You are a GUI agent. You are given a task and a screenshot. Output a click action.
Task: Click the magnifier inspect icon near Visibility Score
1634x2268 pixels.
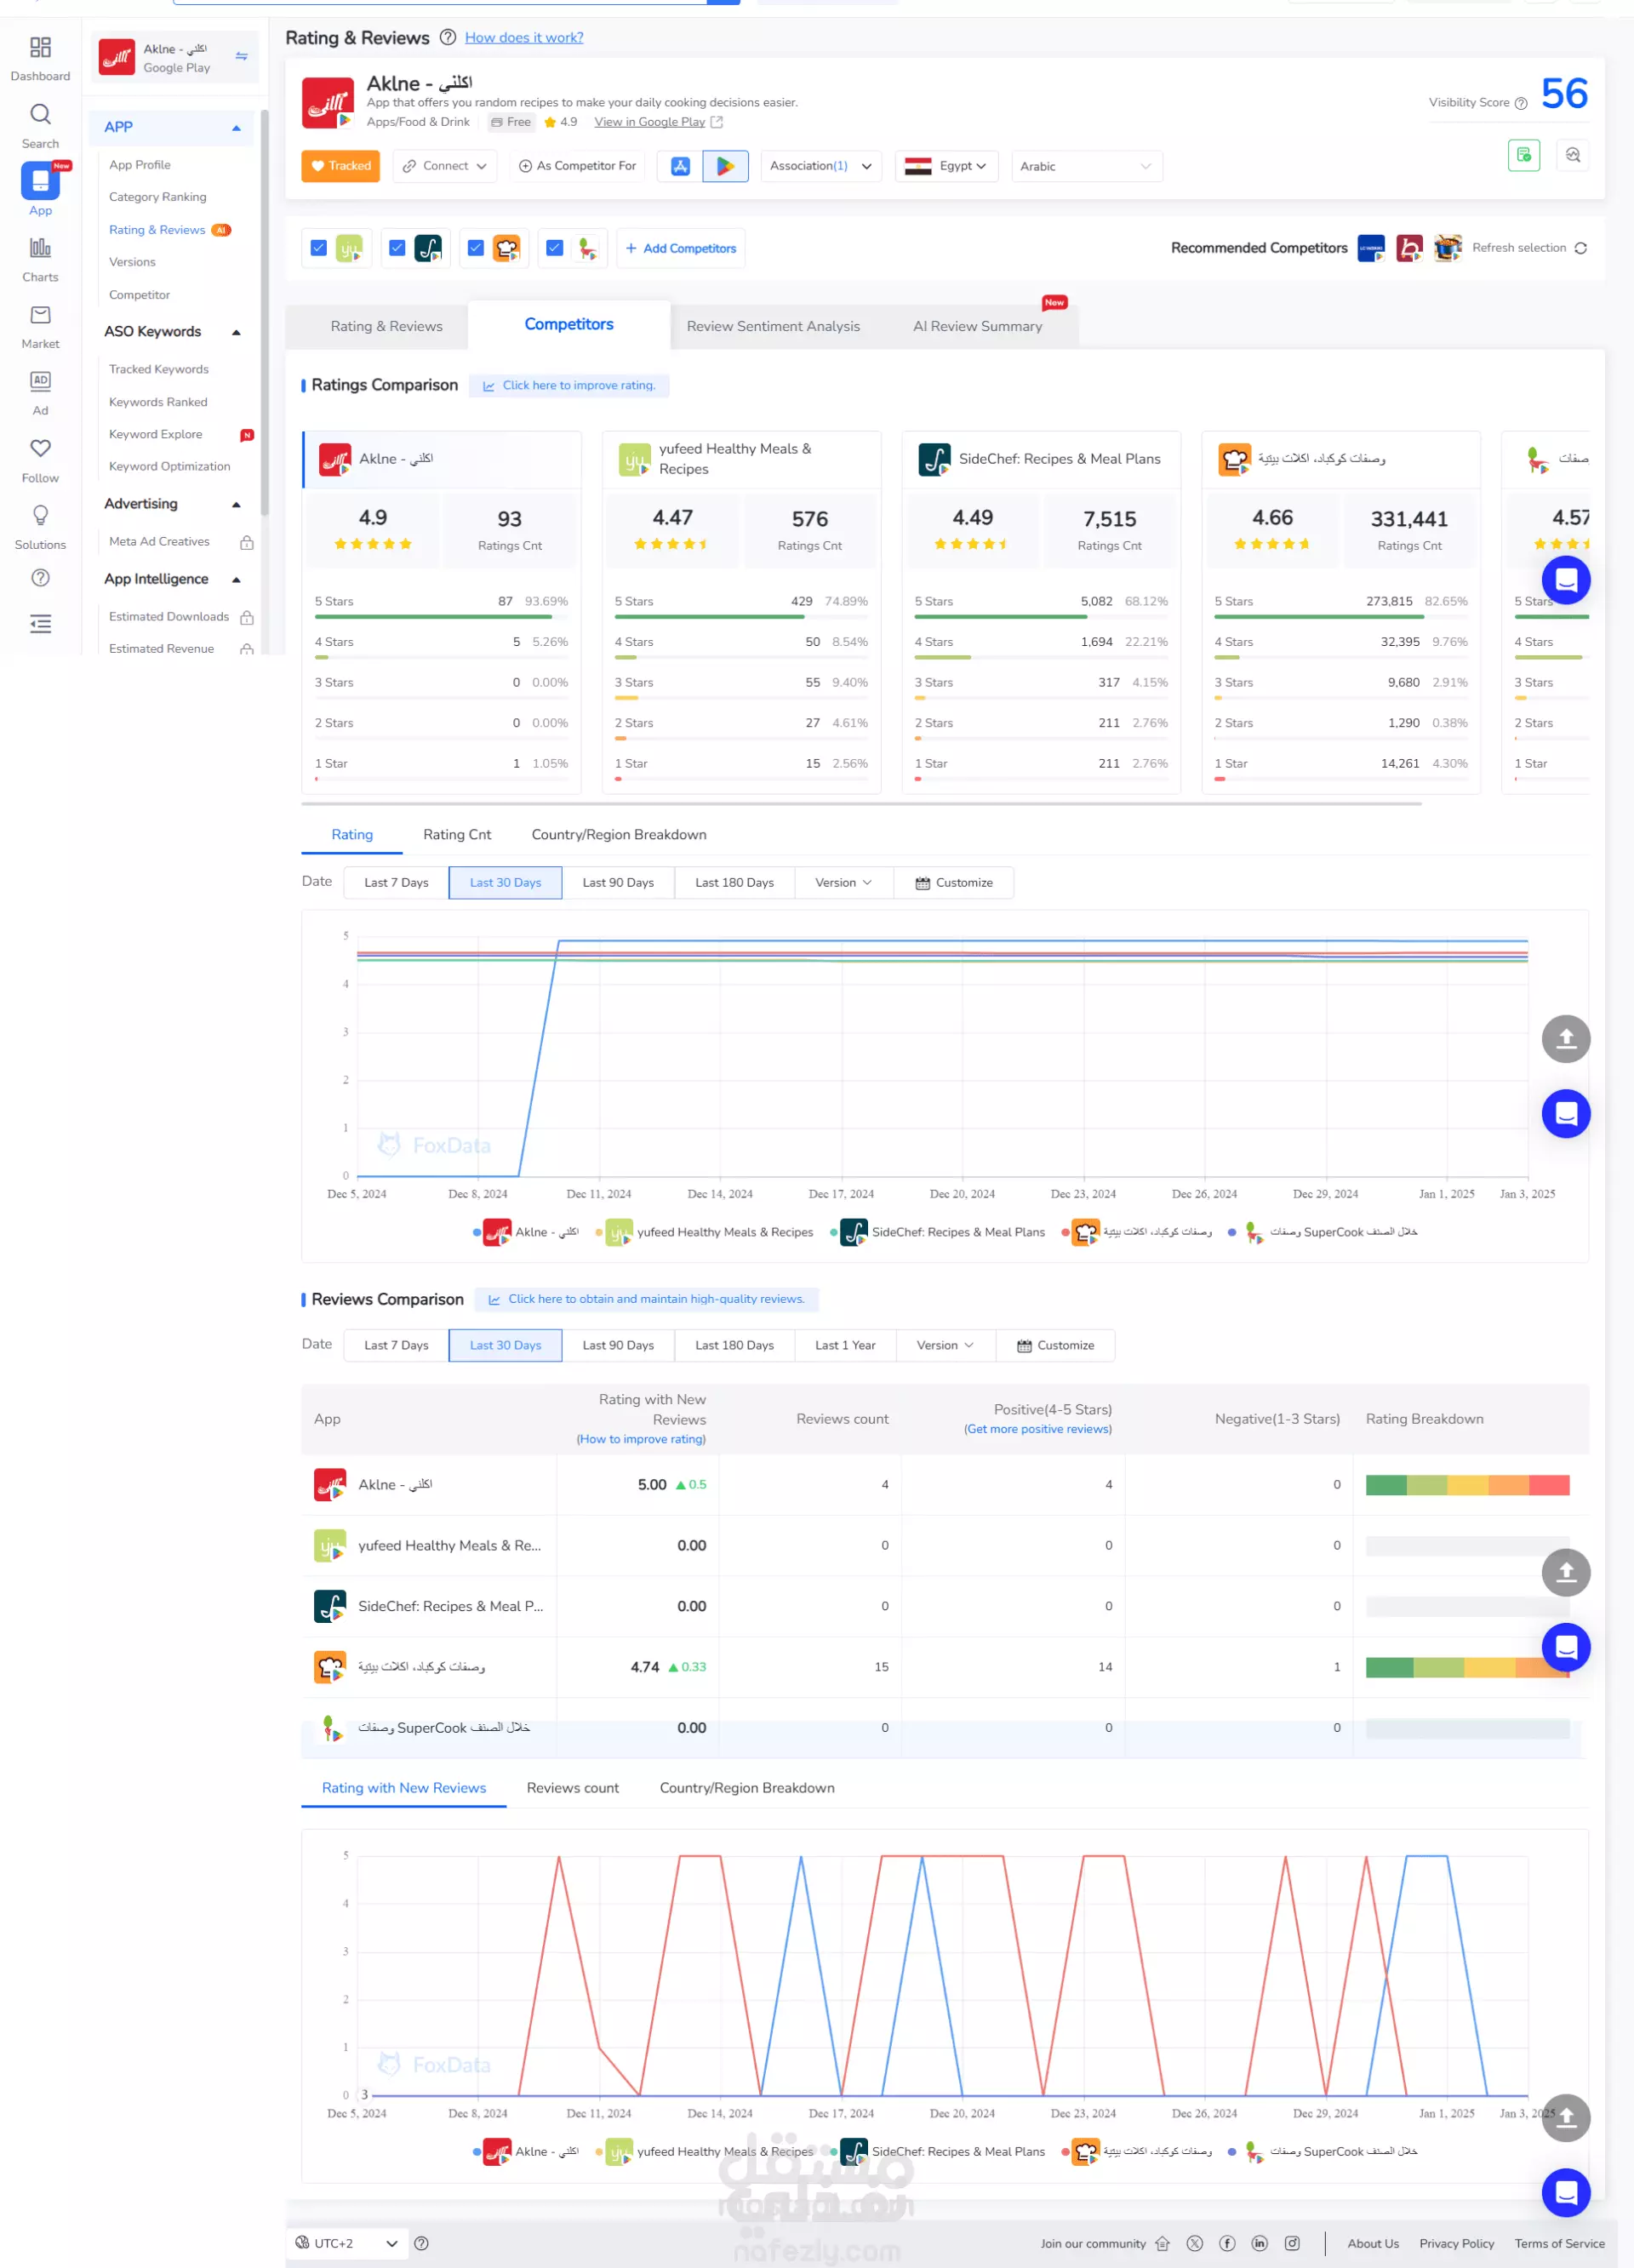pyautogui.click(x=1572, y=155)
